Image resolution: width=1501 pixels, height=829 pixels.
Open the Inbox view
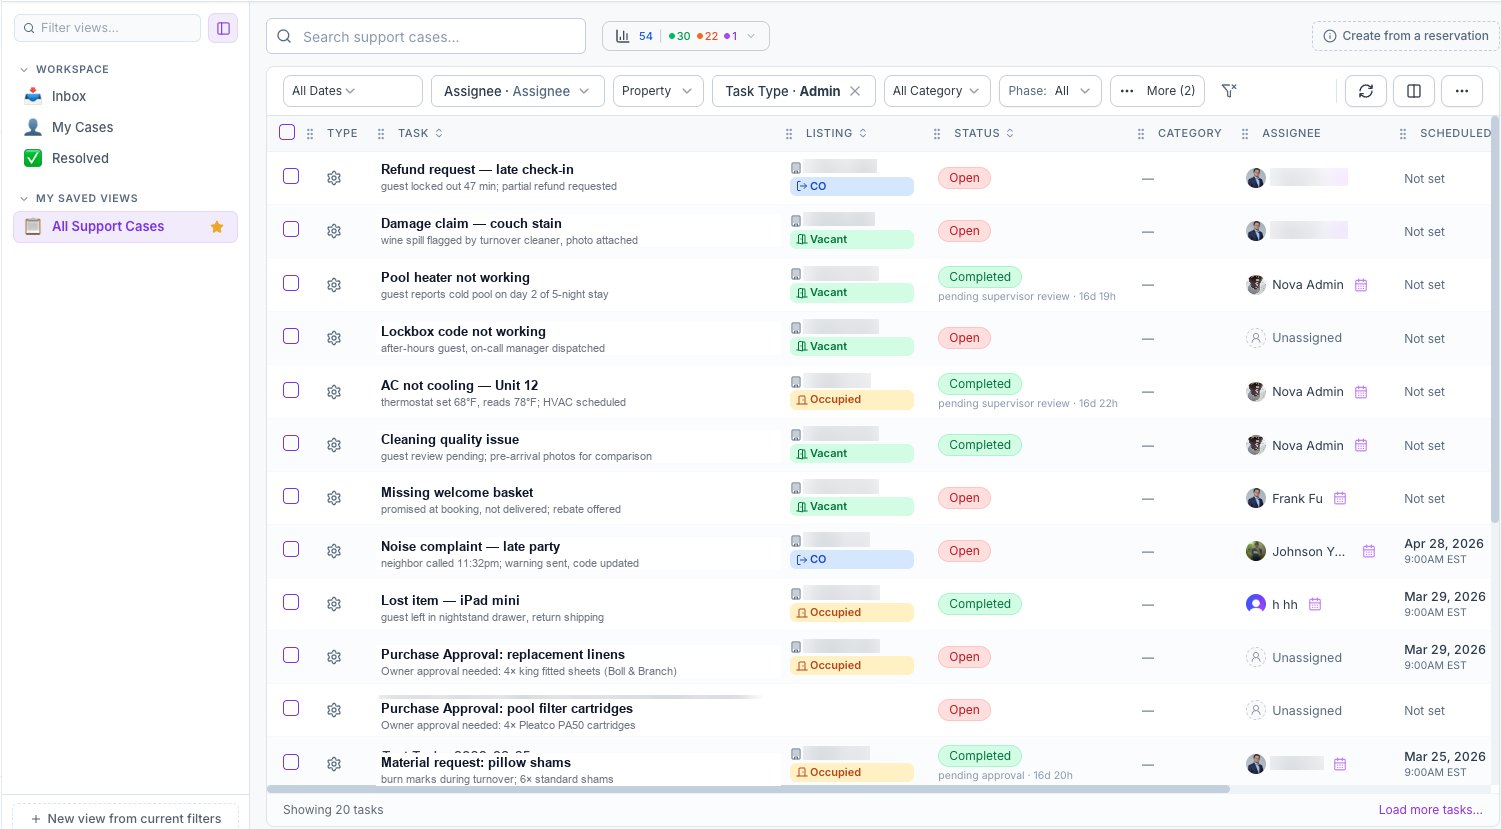[x=69, y=96]
